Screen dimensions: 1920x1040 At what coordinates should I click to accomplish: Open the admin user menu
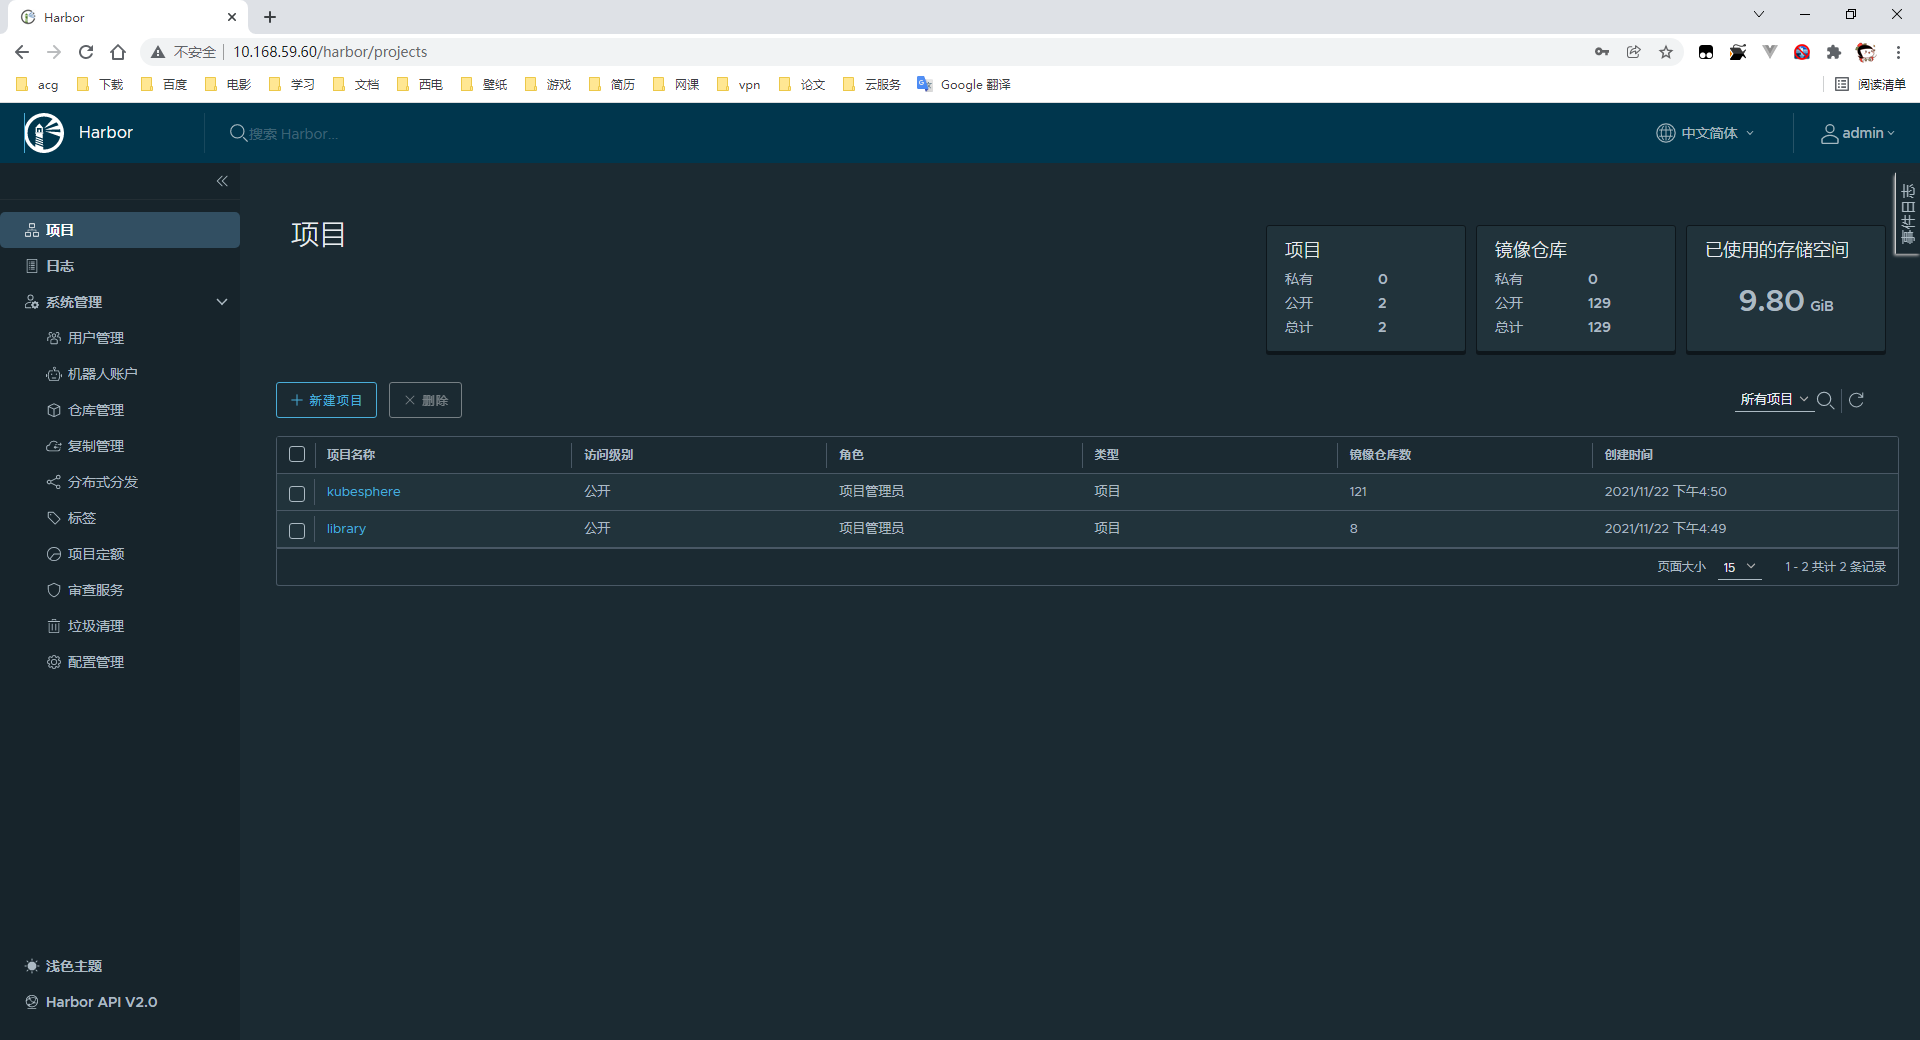click(1857, 133)
